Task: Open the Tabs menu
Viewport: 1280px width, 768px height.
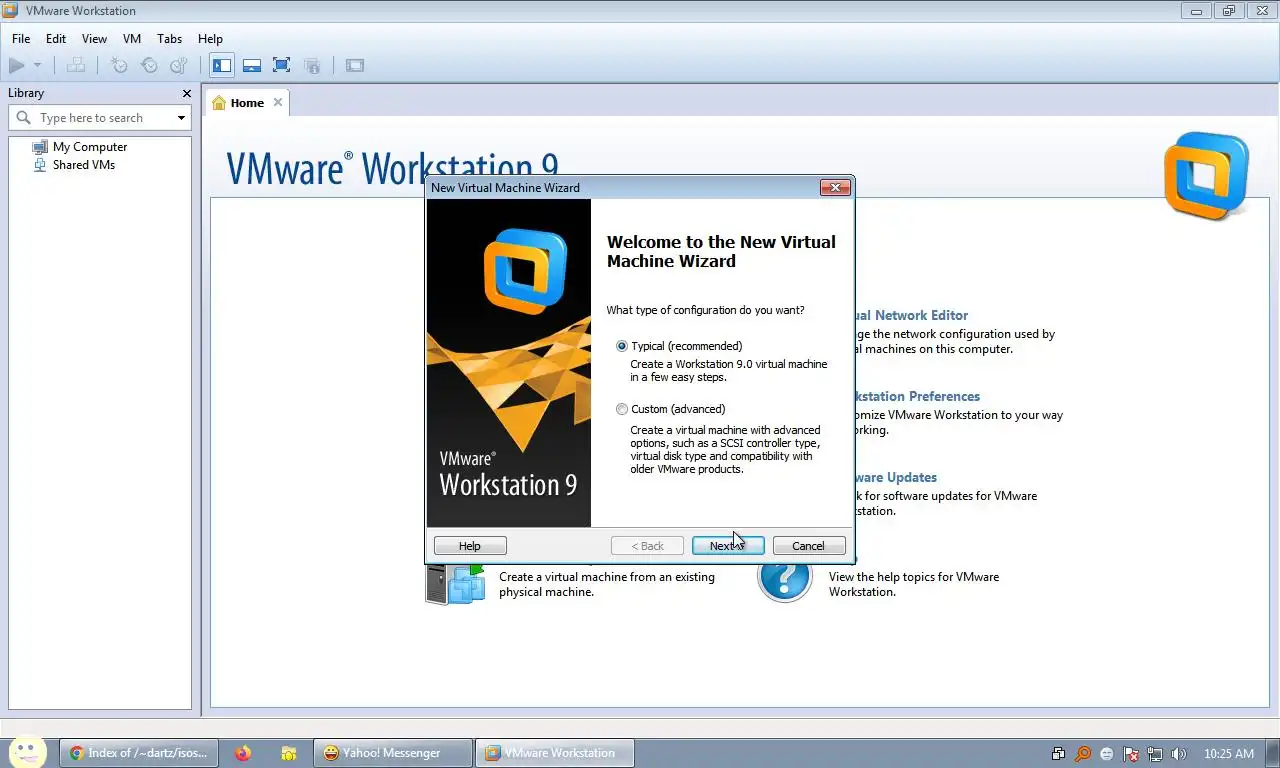Action: [x=170, y=39]
